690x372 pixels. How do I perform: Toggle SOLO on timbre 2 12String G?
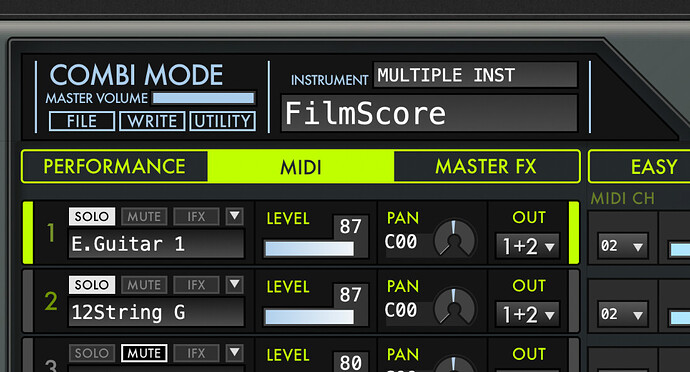click(x=92, y=285)
